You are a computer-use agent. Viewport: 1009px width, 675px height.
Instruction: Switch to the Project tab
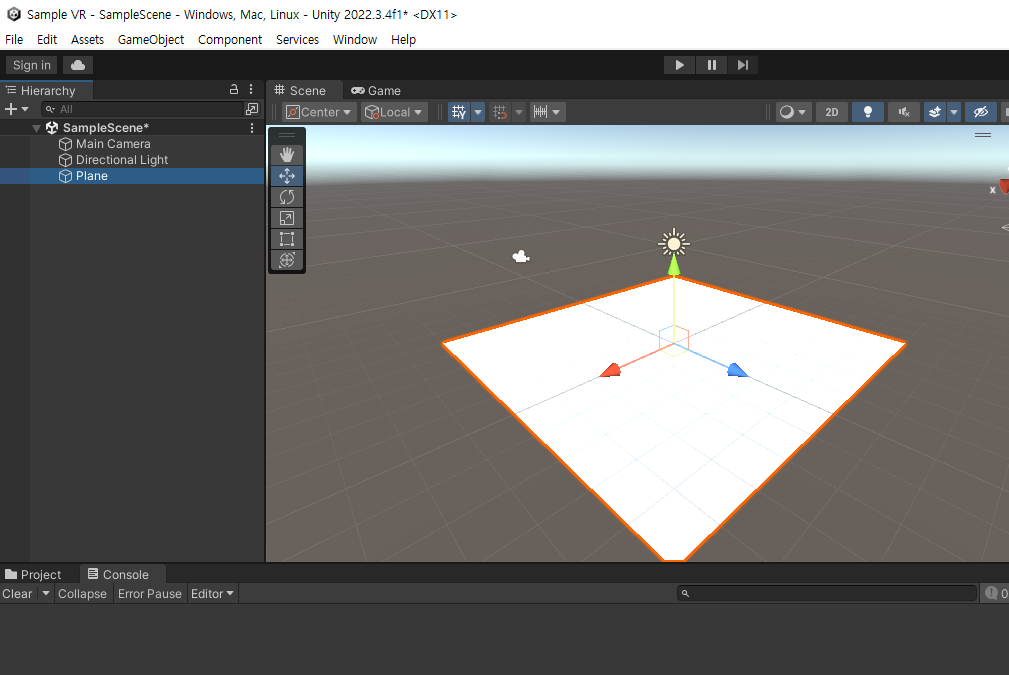[x=33, y=574]
